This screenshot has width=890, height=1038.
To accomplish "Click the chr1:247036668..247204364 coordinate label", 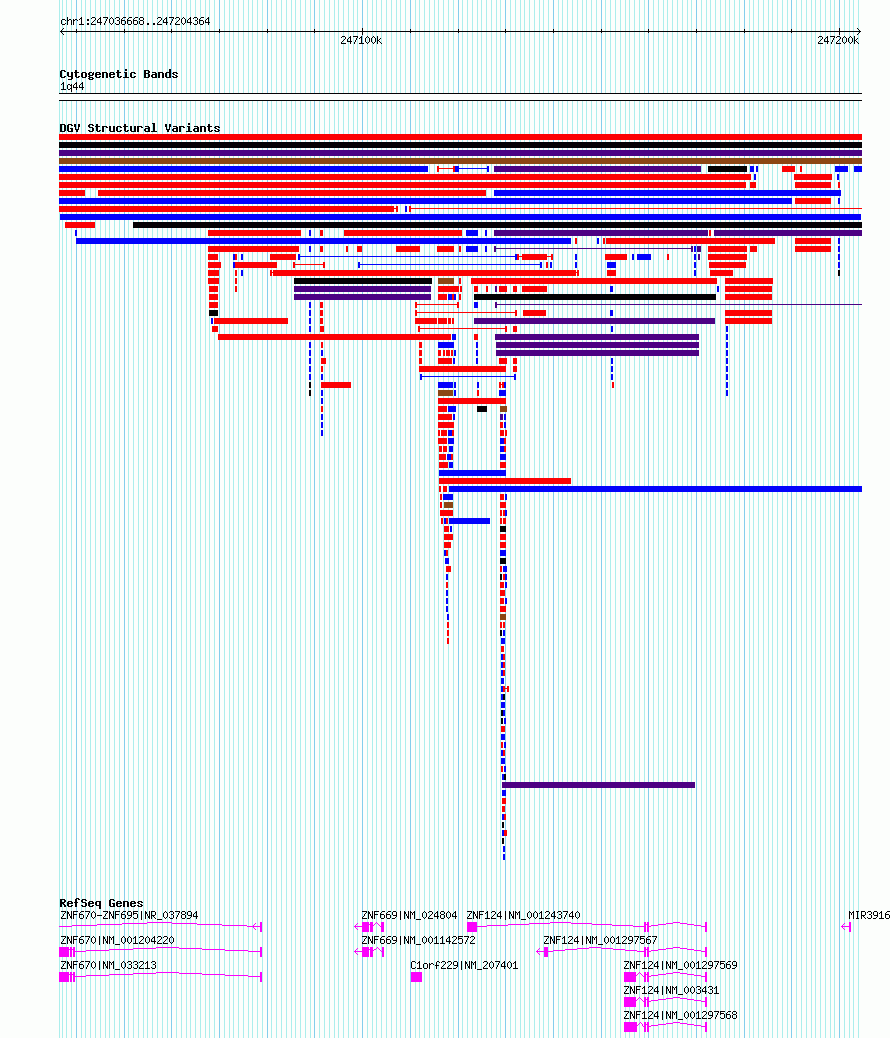I will pos(135,21).
